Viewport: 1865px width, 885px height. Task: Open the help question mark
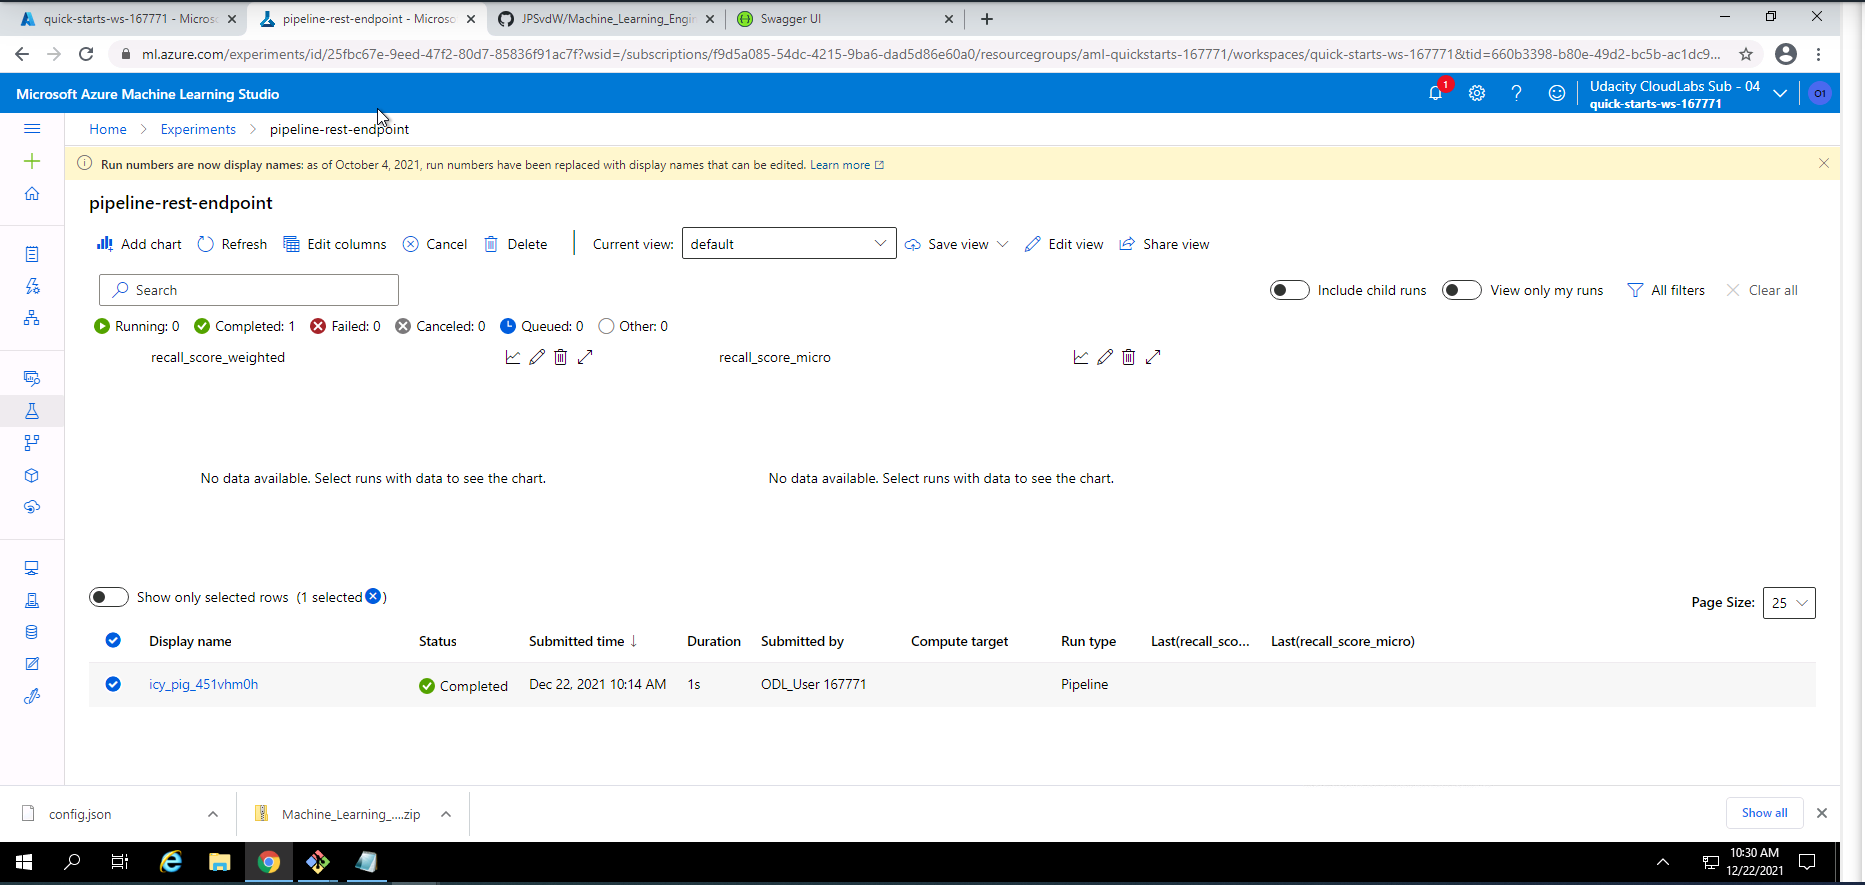pos(1517,93)
